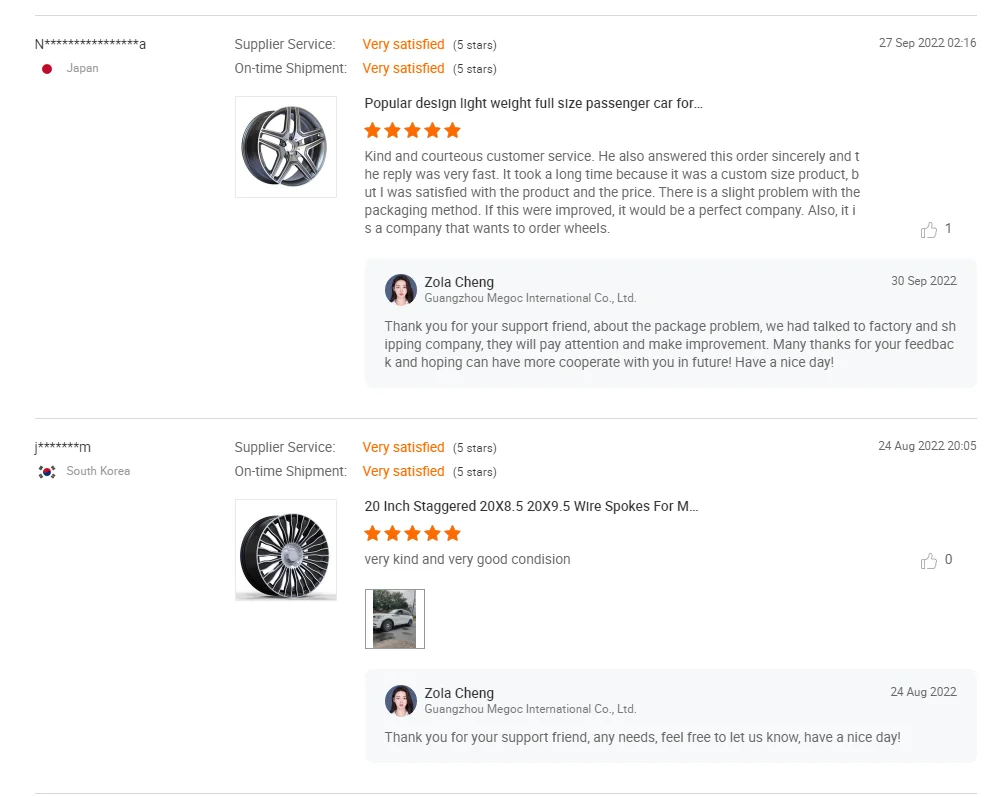Open '20 Inch Staggered 20X8.5 20X9.5' product link
Image resolution: width=999 pixels, height=797 pixels.
pyautogui.click(x=531, y=507)
